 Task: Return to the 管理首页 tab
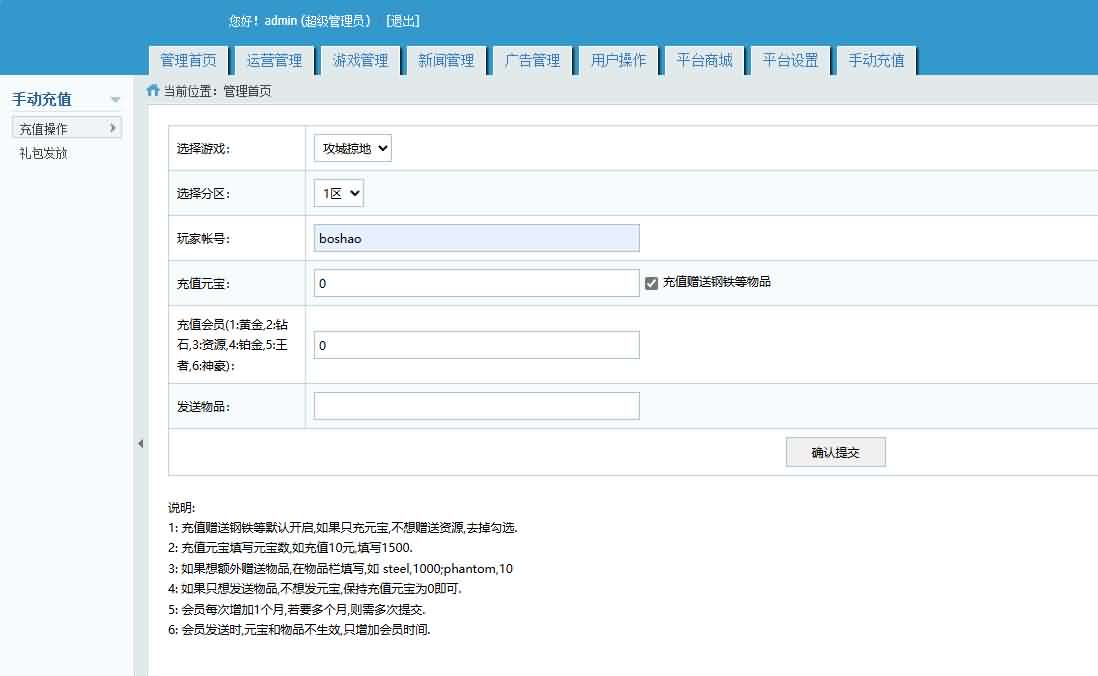[x=188, y=60]
